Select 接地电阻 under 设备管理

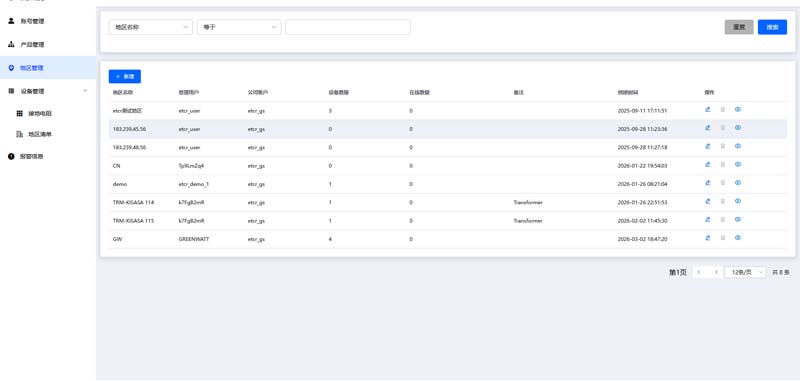40,114
